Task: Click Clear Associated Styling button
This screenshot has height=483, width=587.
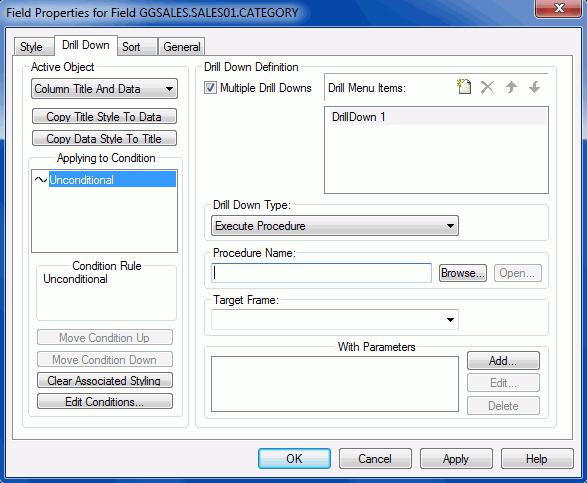Action: click(x=105, y=380)
